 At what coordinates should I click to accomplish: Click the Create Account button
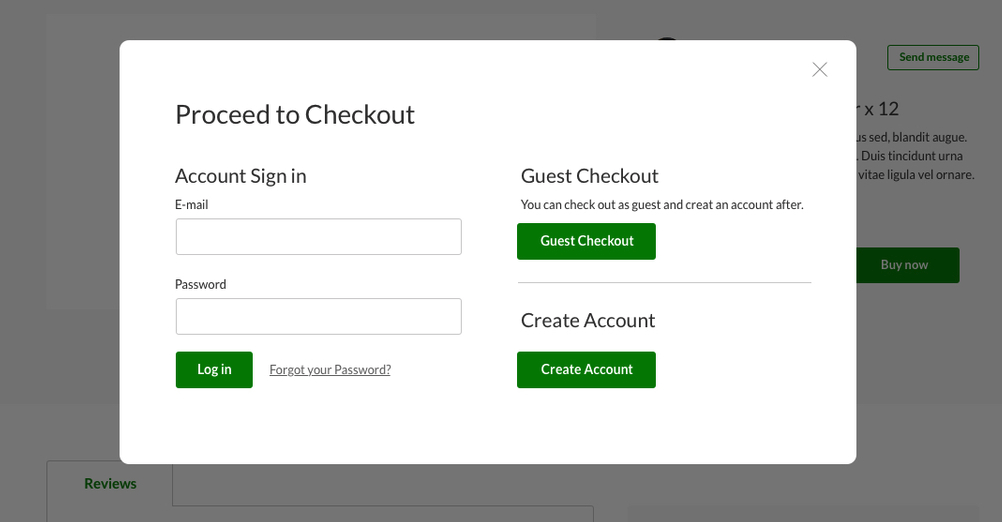(586, 370)
